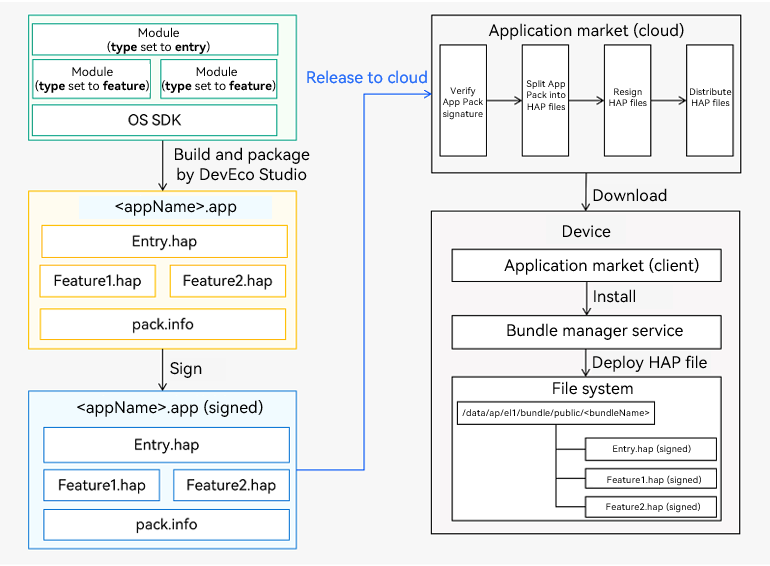Click the 'Install' arrow label
Screen dimensions: 770x566
click(x=614, y=296)
